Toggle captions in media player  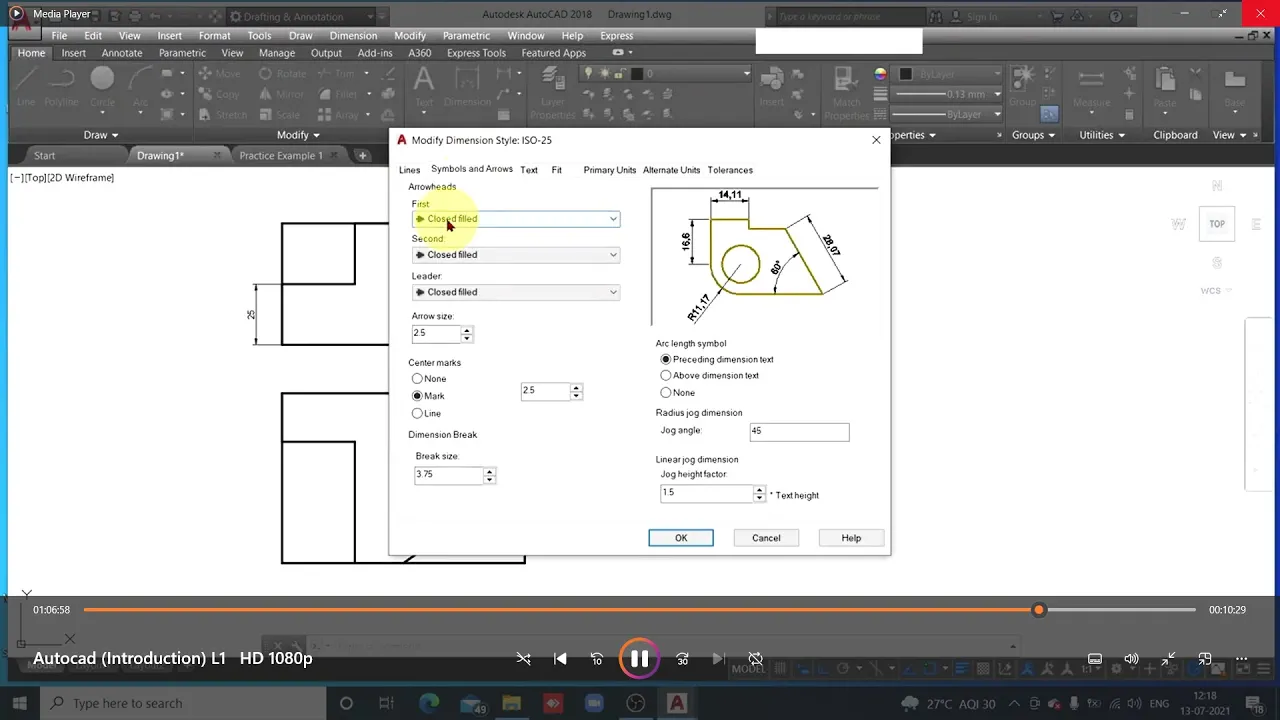click(x=1095, y=659)
